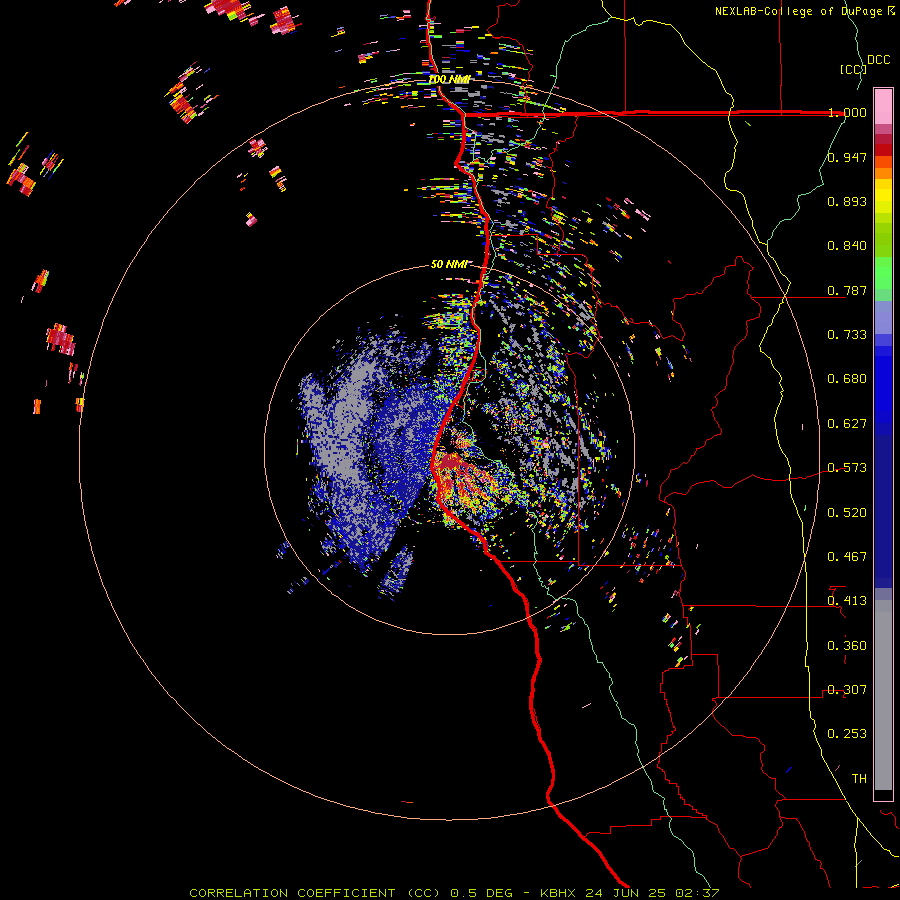The height and width of the screenshot is (900, 900).
Task: Pick the orange color bar segment
Action: pos(883,173)
